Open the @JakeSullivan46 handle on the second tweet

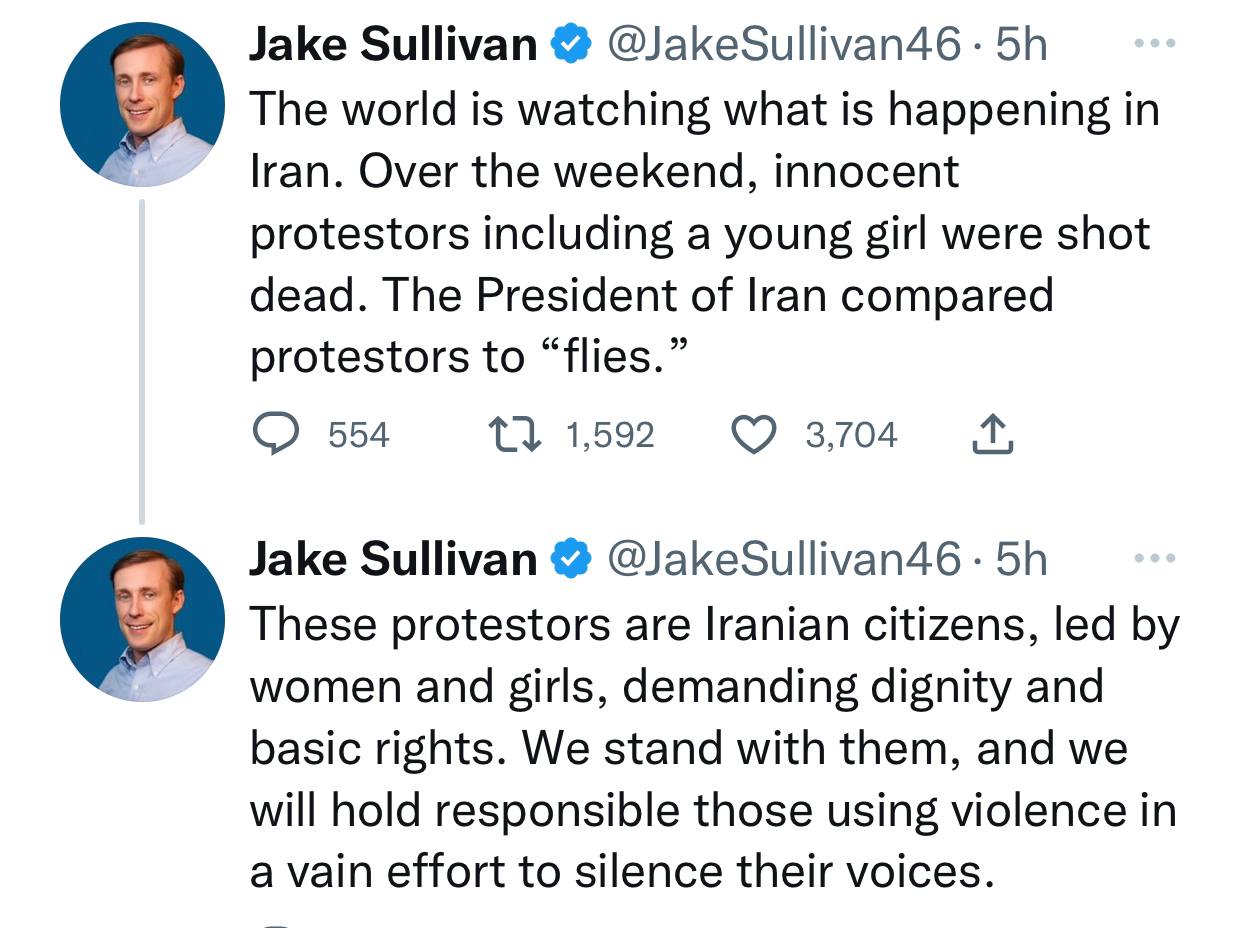[x=782, y=559]
